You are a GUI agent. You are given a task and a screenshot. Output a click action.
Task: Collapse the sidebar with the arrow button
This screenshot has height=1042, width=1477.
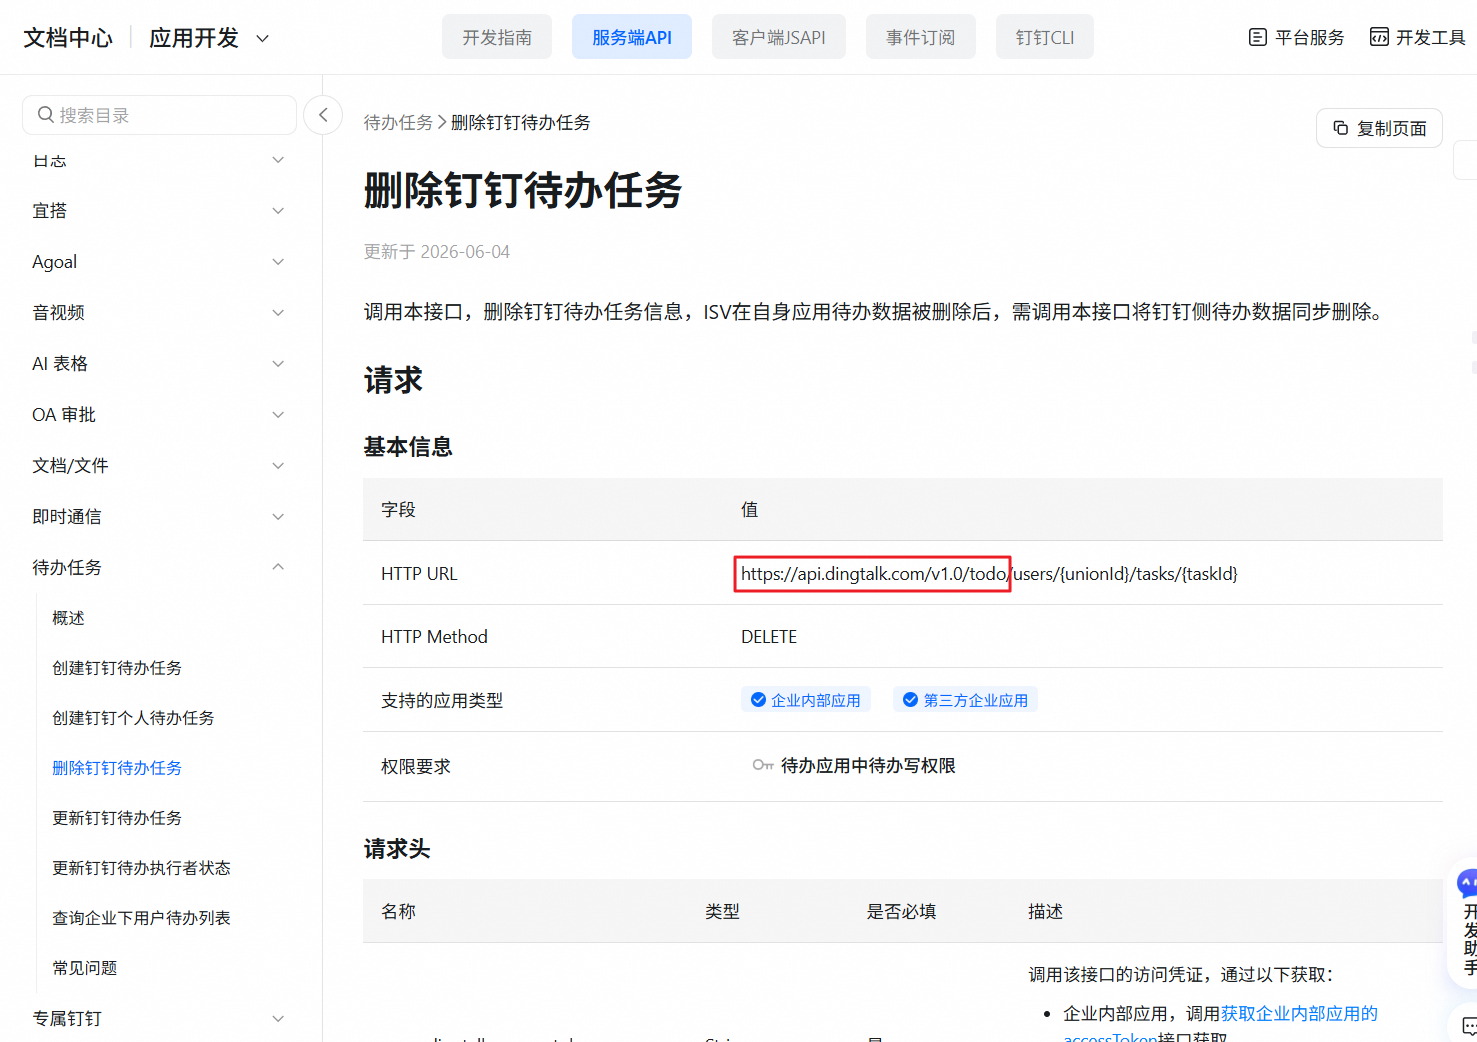click(x=323, y=115)
